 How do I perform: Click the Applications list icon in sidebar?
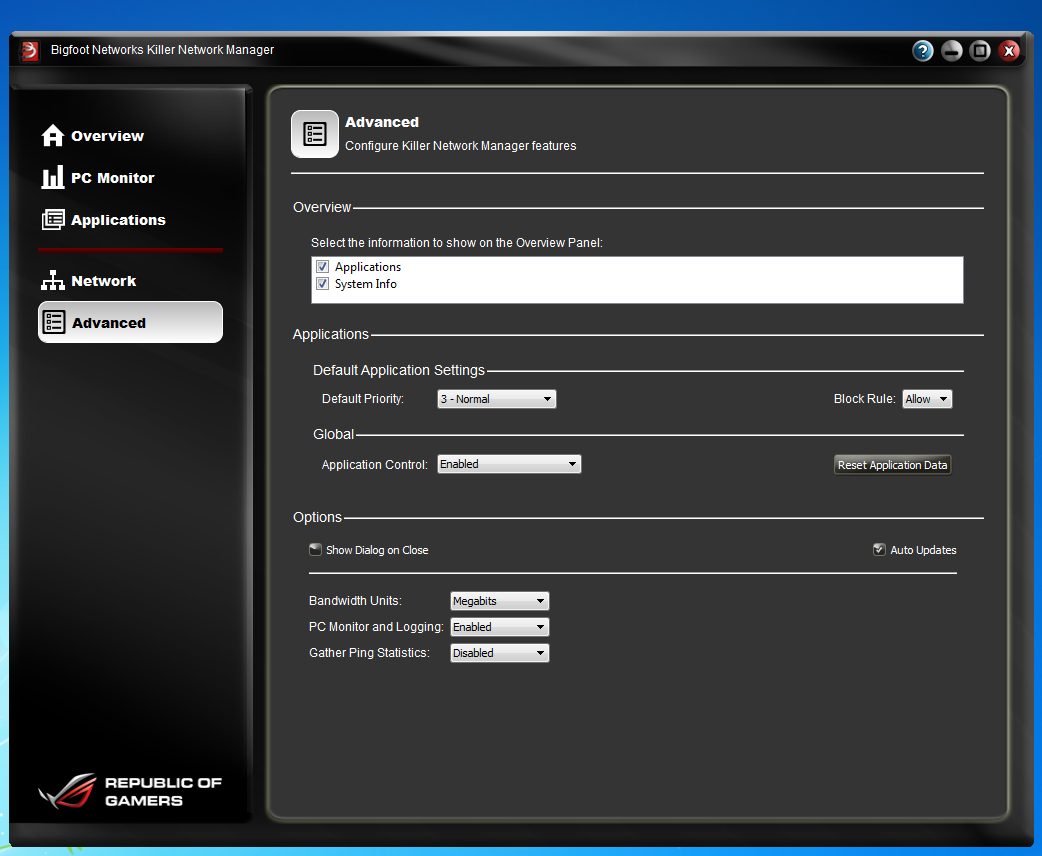coord(52,219)
